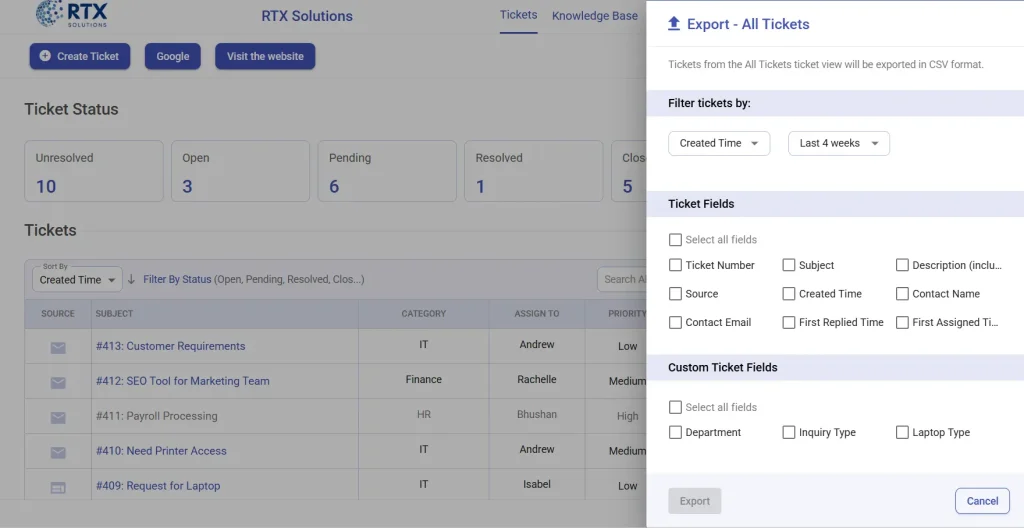Image resolution: width=1024 pixels, height=528 pixels.
Task: Click the High priority cell
Action: (x=628, y=416)
